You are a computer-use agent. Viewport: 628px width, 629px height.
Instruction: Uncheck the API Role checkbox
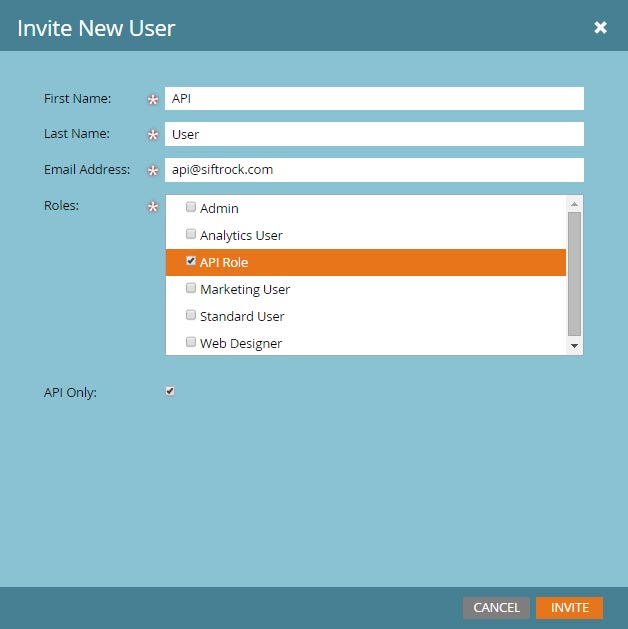click(191, 261)
